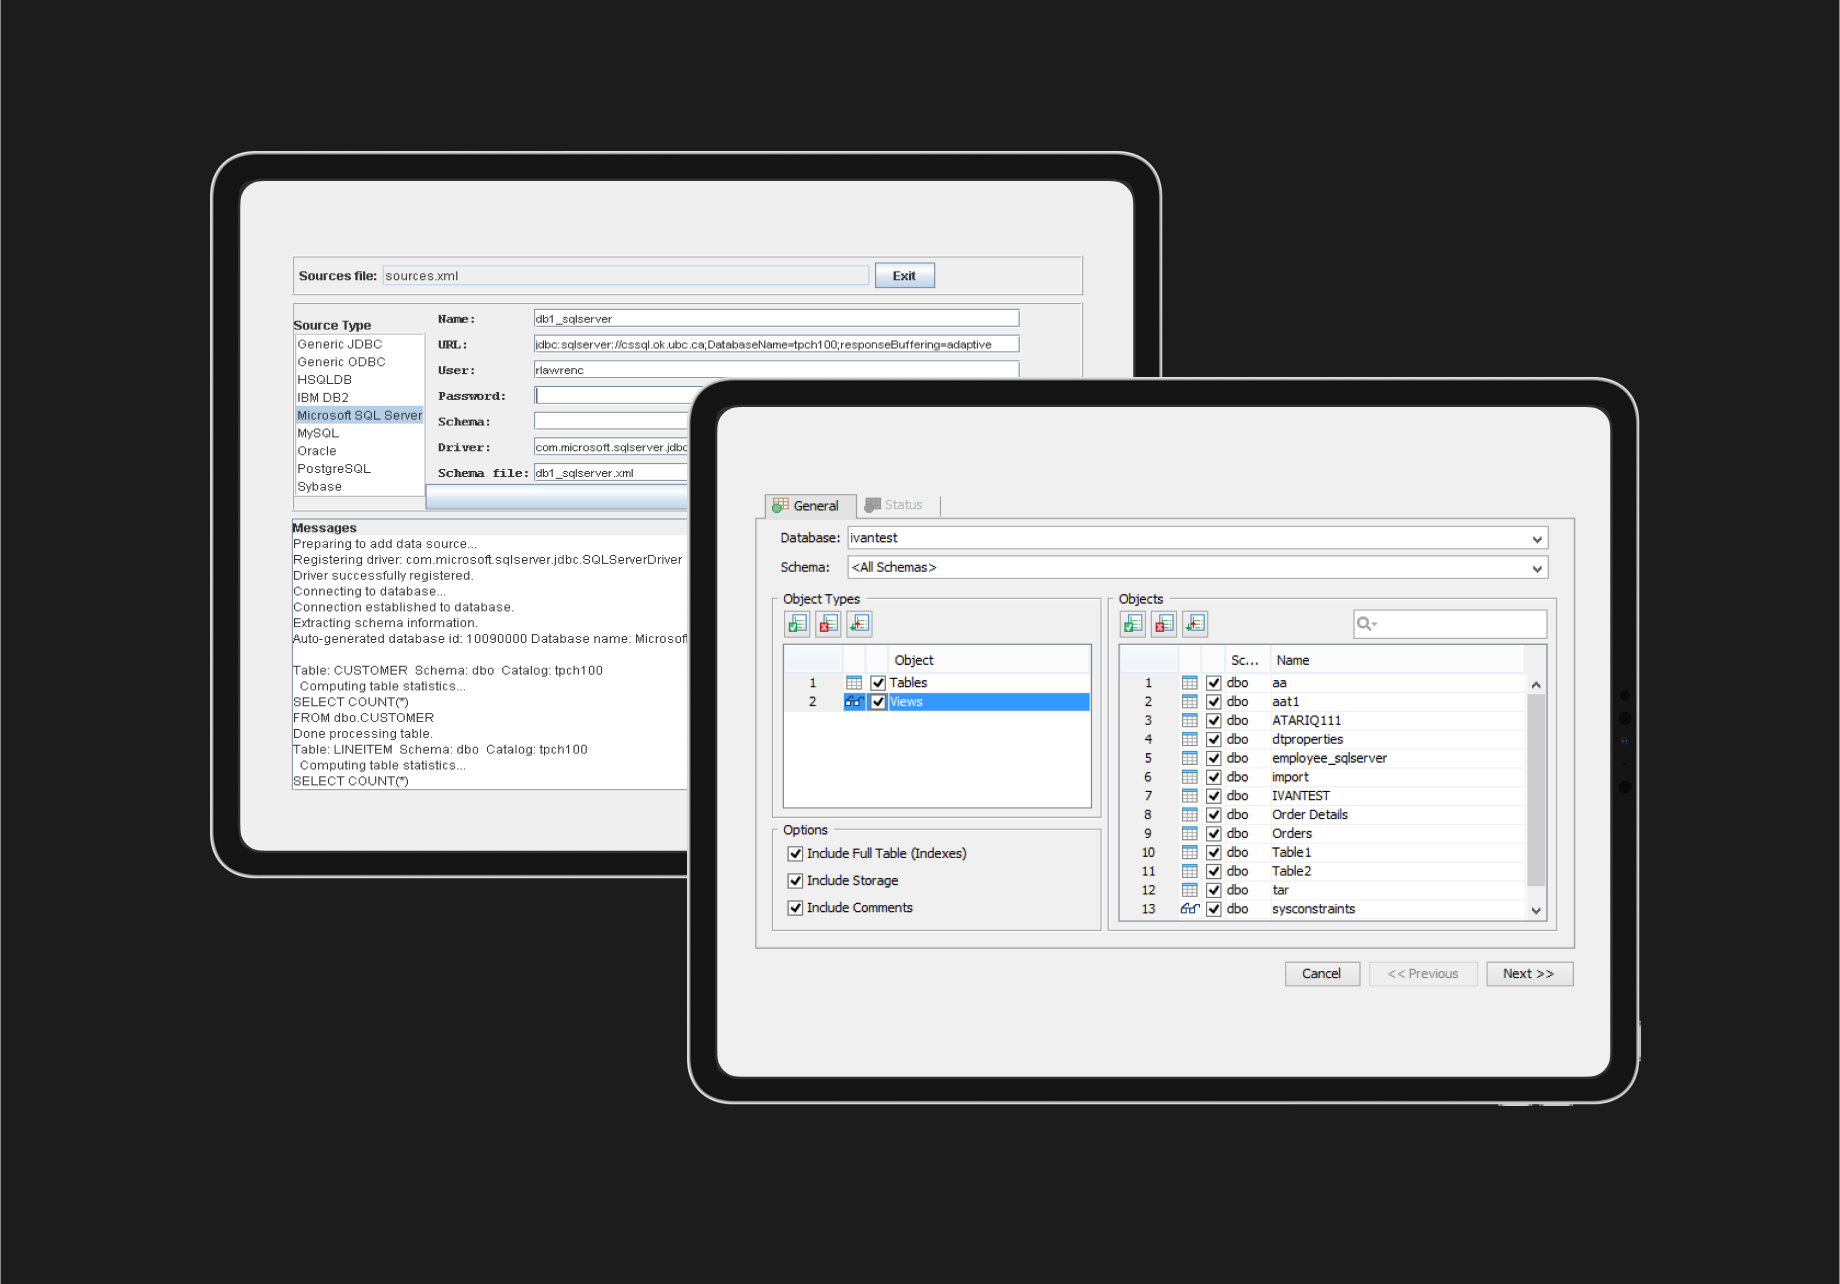Uncheck Include Full Table (Indexes)
Screen dimensions: 1840x1284
(795, 854)
